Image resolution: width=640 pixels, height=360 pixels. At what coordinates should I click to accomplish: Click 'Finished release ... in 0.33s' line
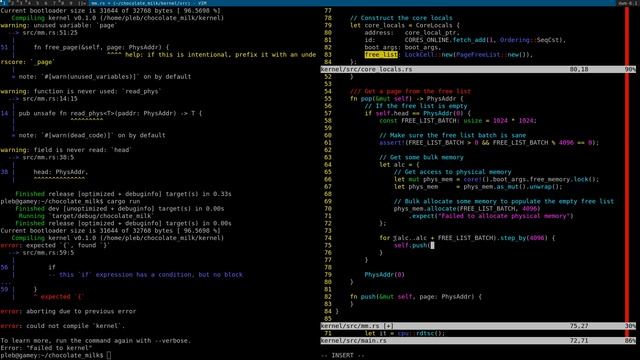[x=123, y=194]
